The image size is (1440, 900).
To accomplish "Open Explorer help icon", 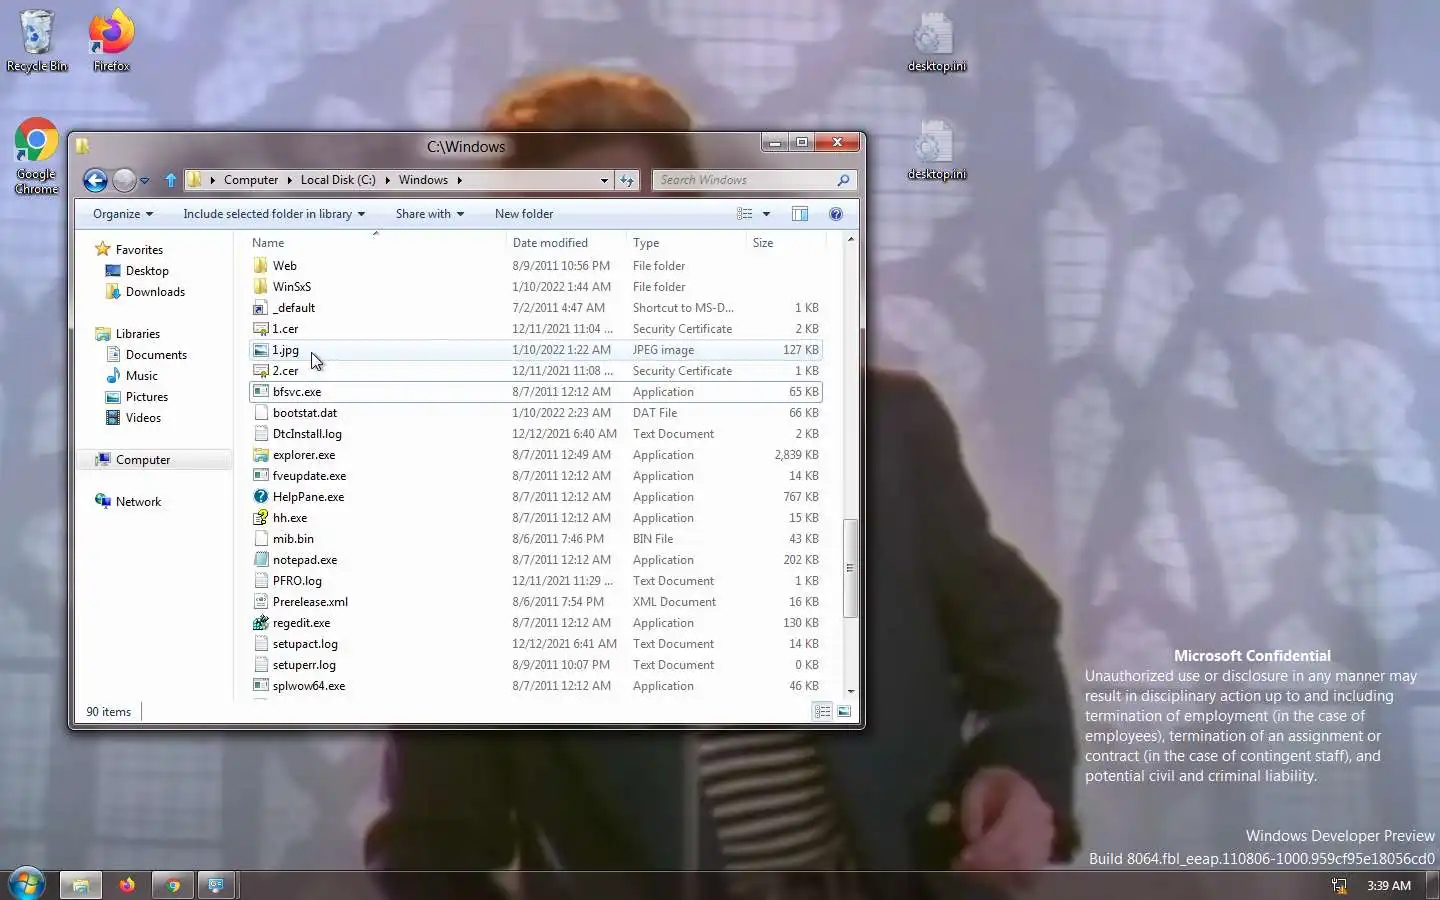I will (836, 214).
